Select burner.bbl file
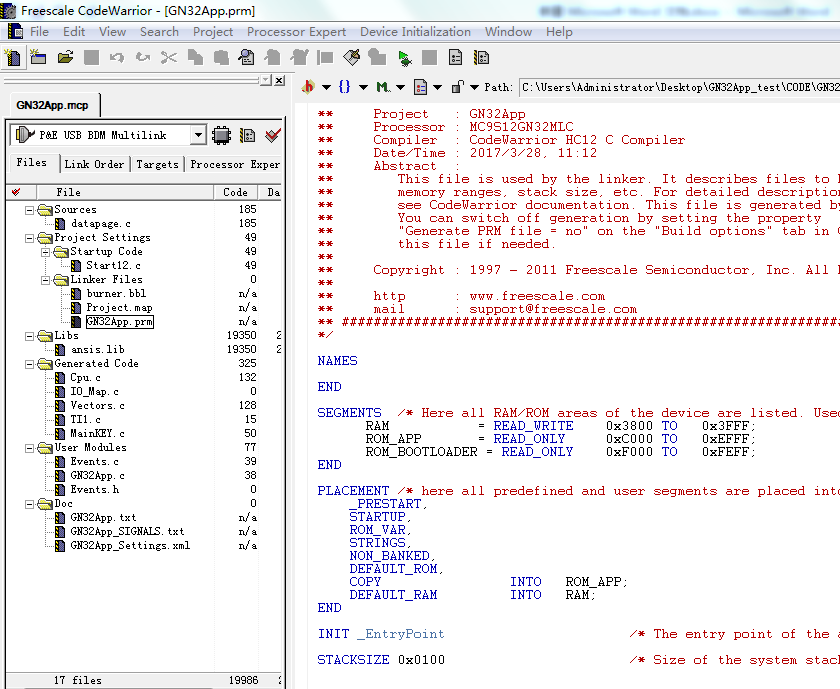This screenshot has height=689, width=840. (x=116, y=294)
